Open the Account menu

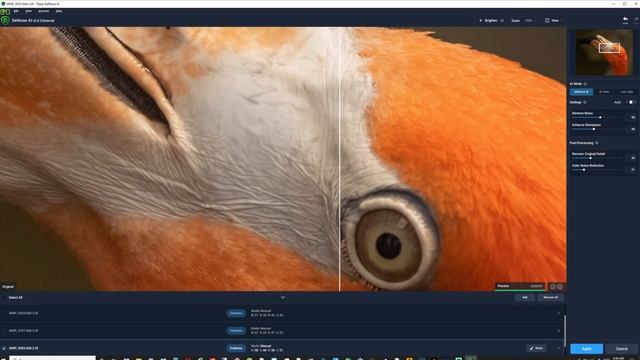point(44,11)
